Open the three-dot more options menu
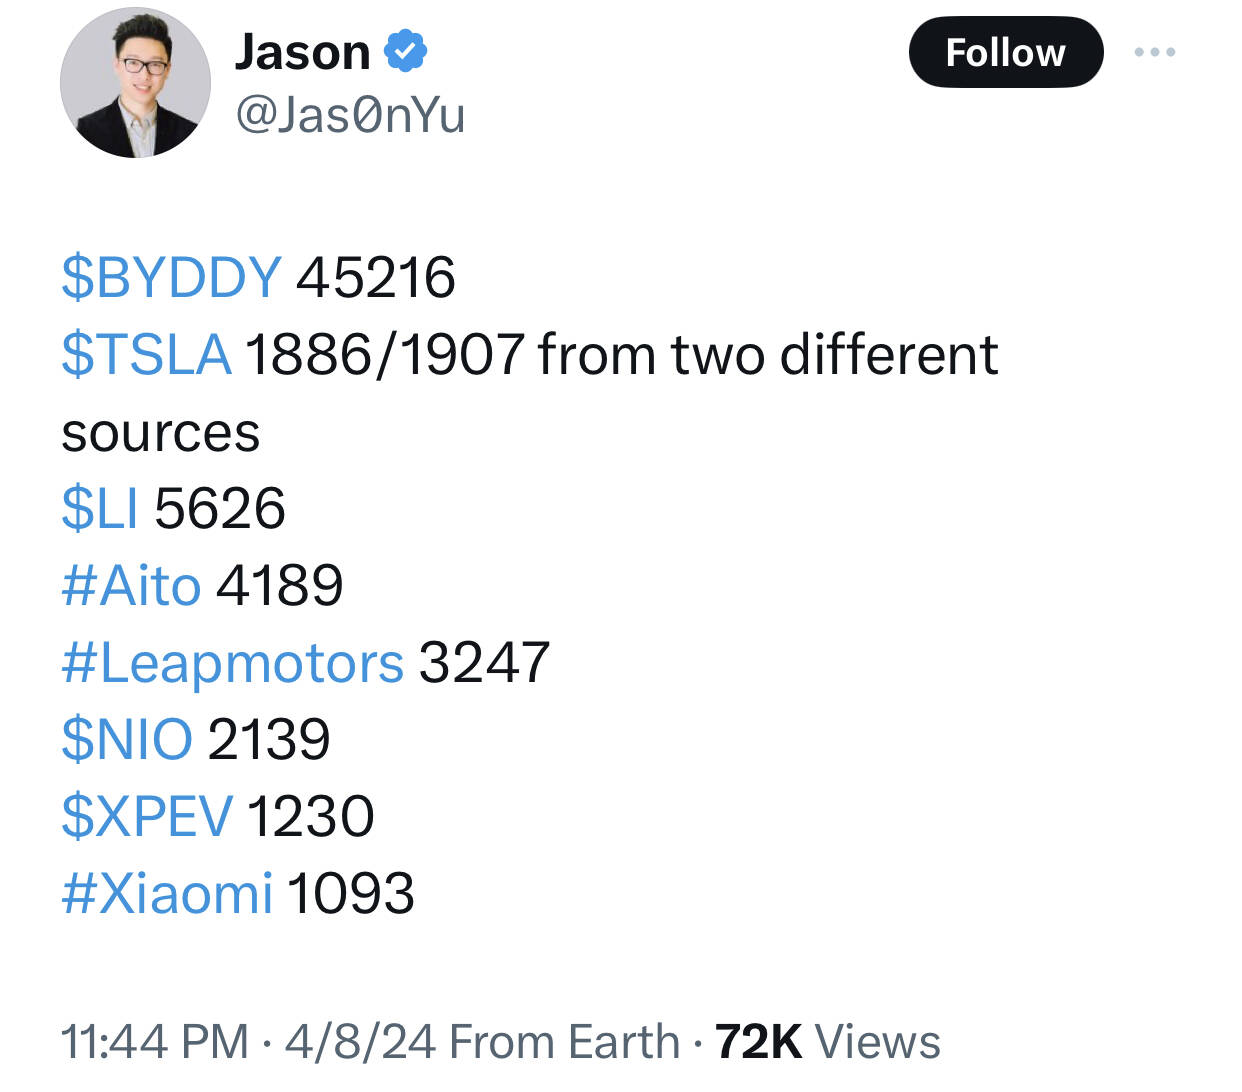The width and height of the screenshot is (1242, 1092). pos(1155,52)
